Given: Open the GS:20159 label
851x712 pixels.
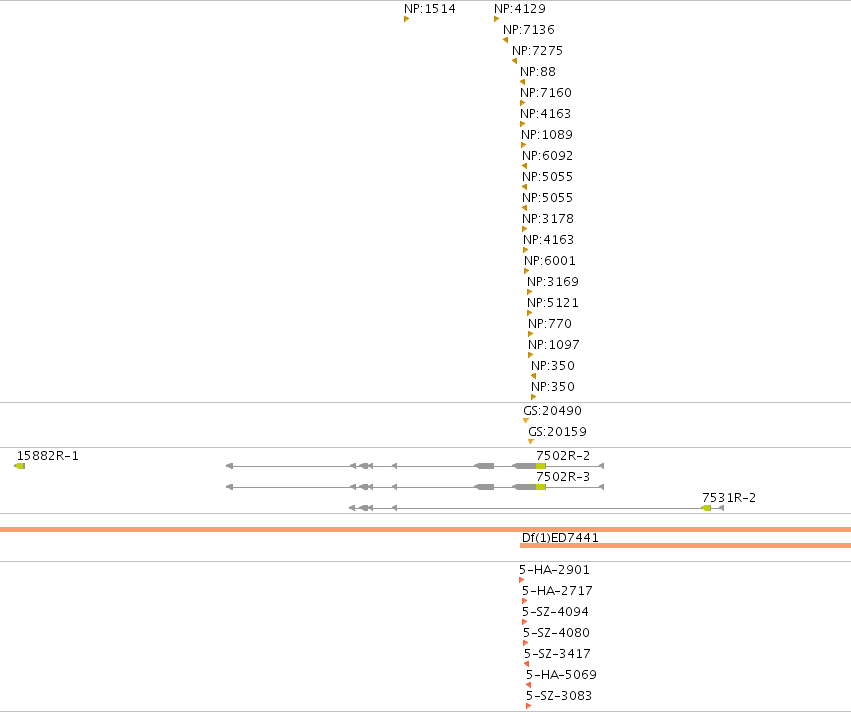Looking at the screenshot, I should pyautogui.click(x=558, y=432).
